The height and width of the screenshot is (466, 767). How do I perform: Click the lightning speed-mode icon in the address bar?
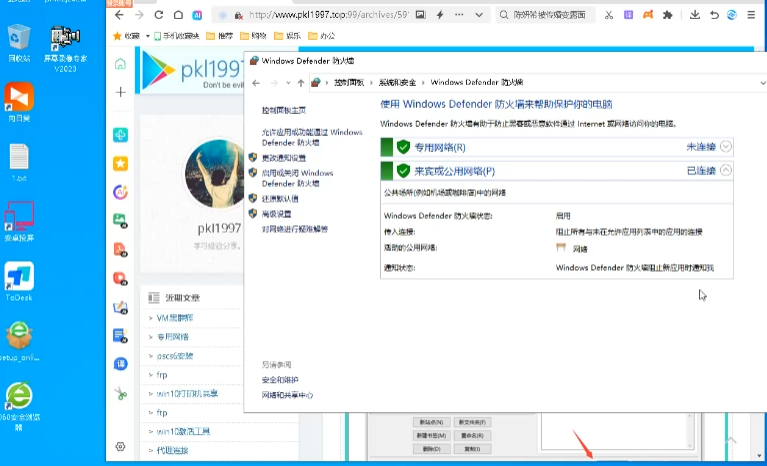pos(440,15)
